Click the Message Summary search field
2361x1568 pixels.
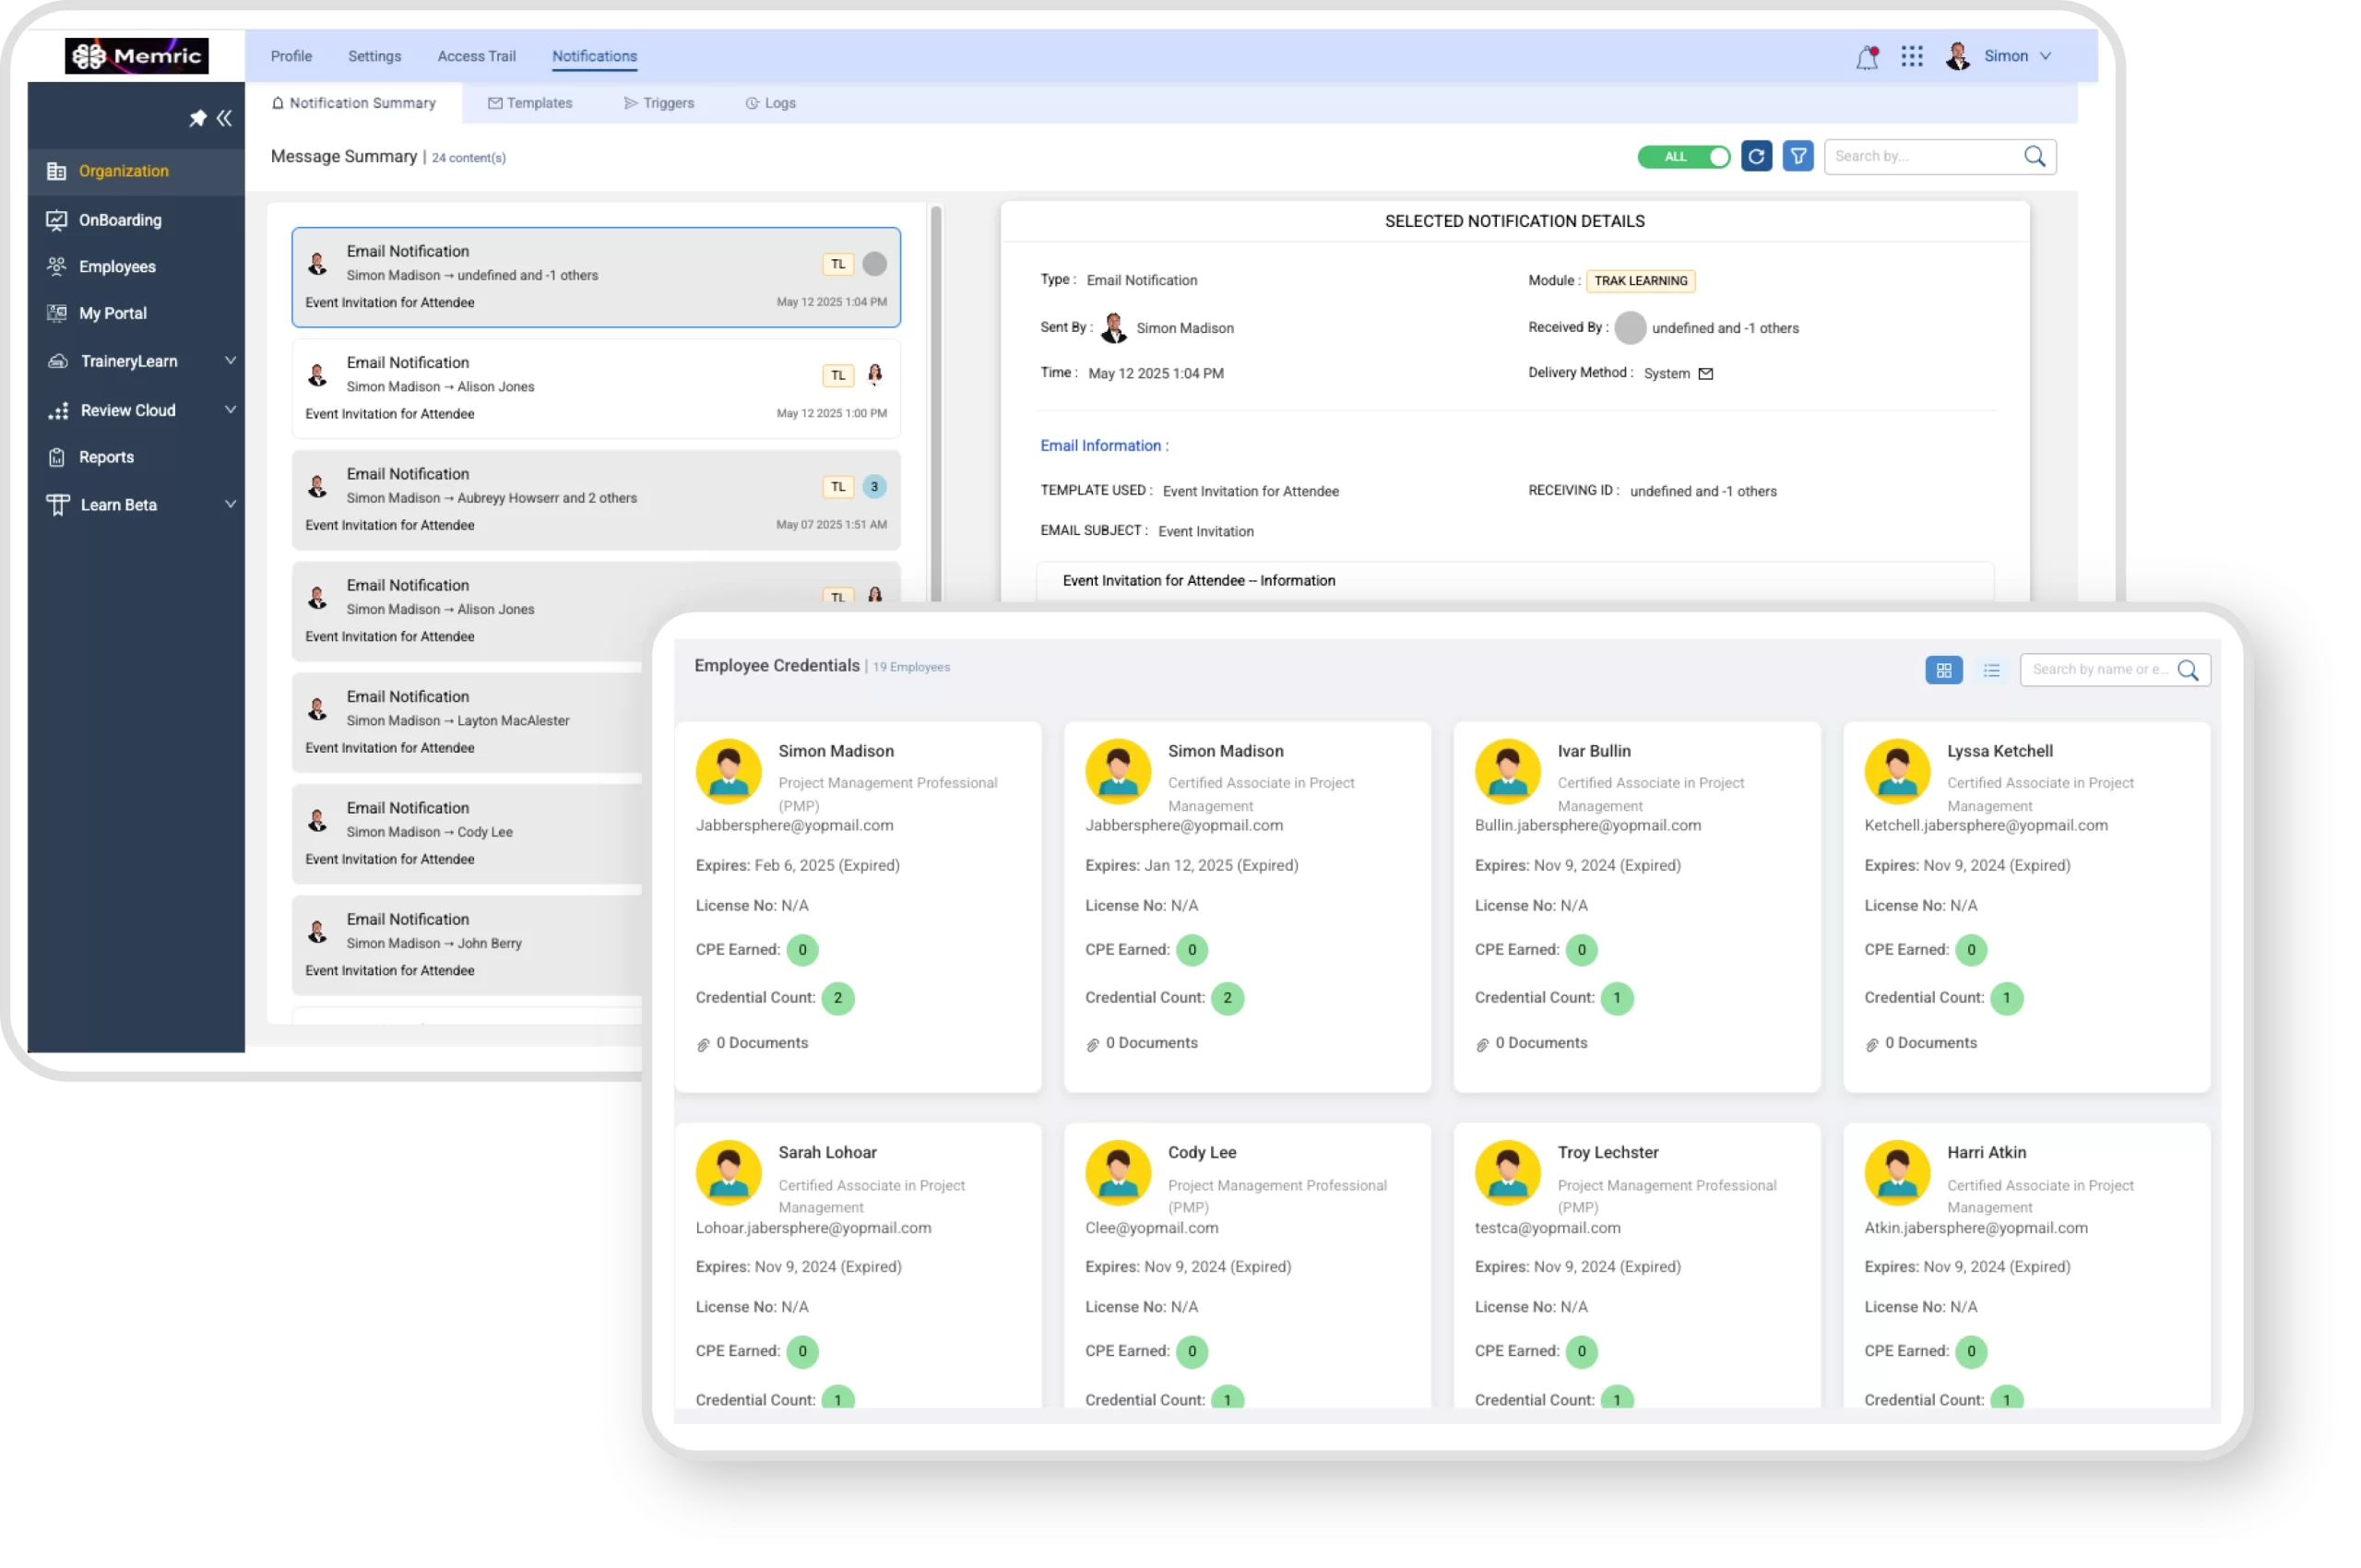[1920, 156]
